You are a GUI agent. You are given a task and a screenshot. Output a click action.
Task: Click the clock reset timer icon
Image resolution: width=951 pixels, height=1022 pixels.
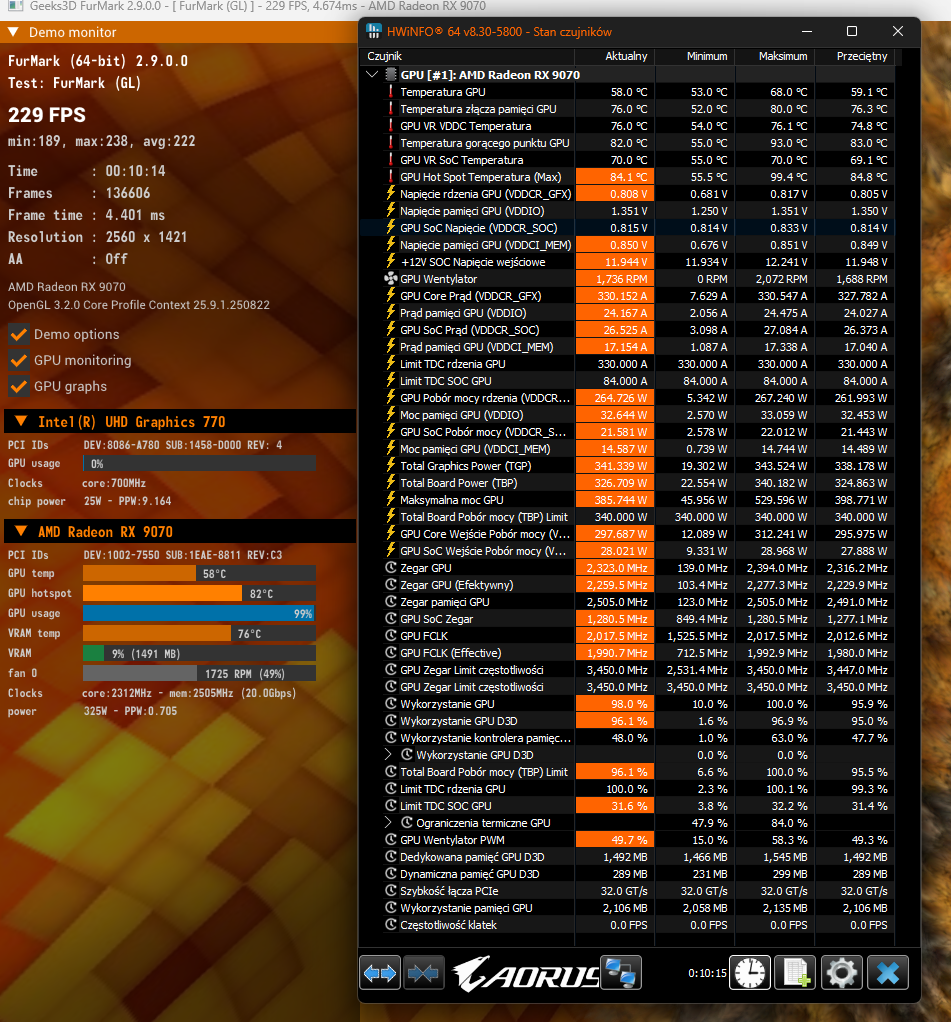pyautogui.click(x=750, y=973)
